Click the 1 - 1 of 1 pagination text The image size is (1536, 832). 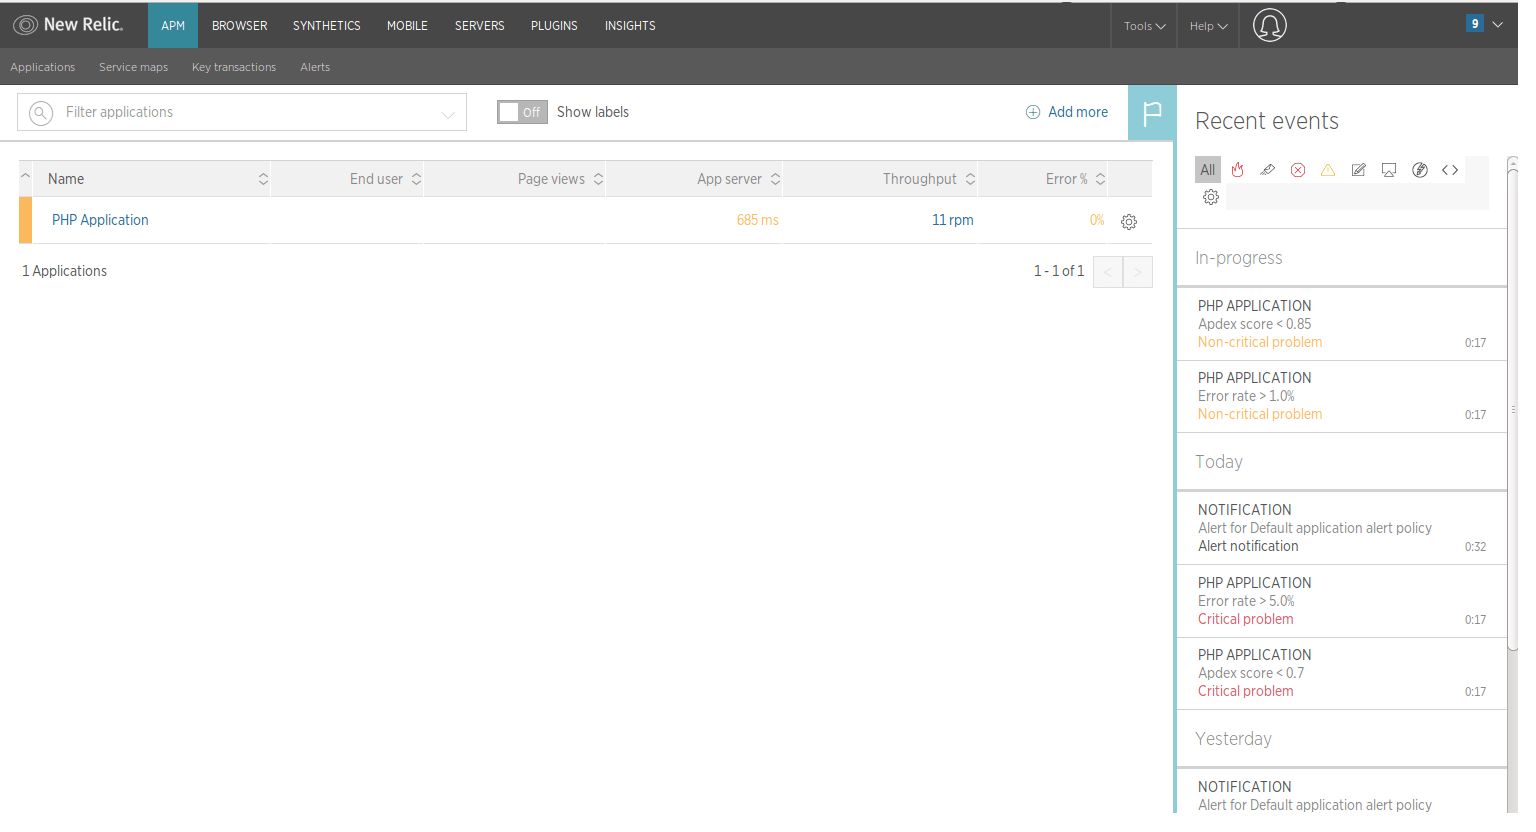pyautogui.click(x=1059, y=271)
